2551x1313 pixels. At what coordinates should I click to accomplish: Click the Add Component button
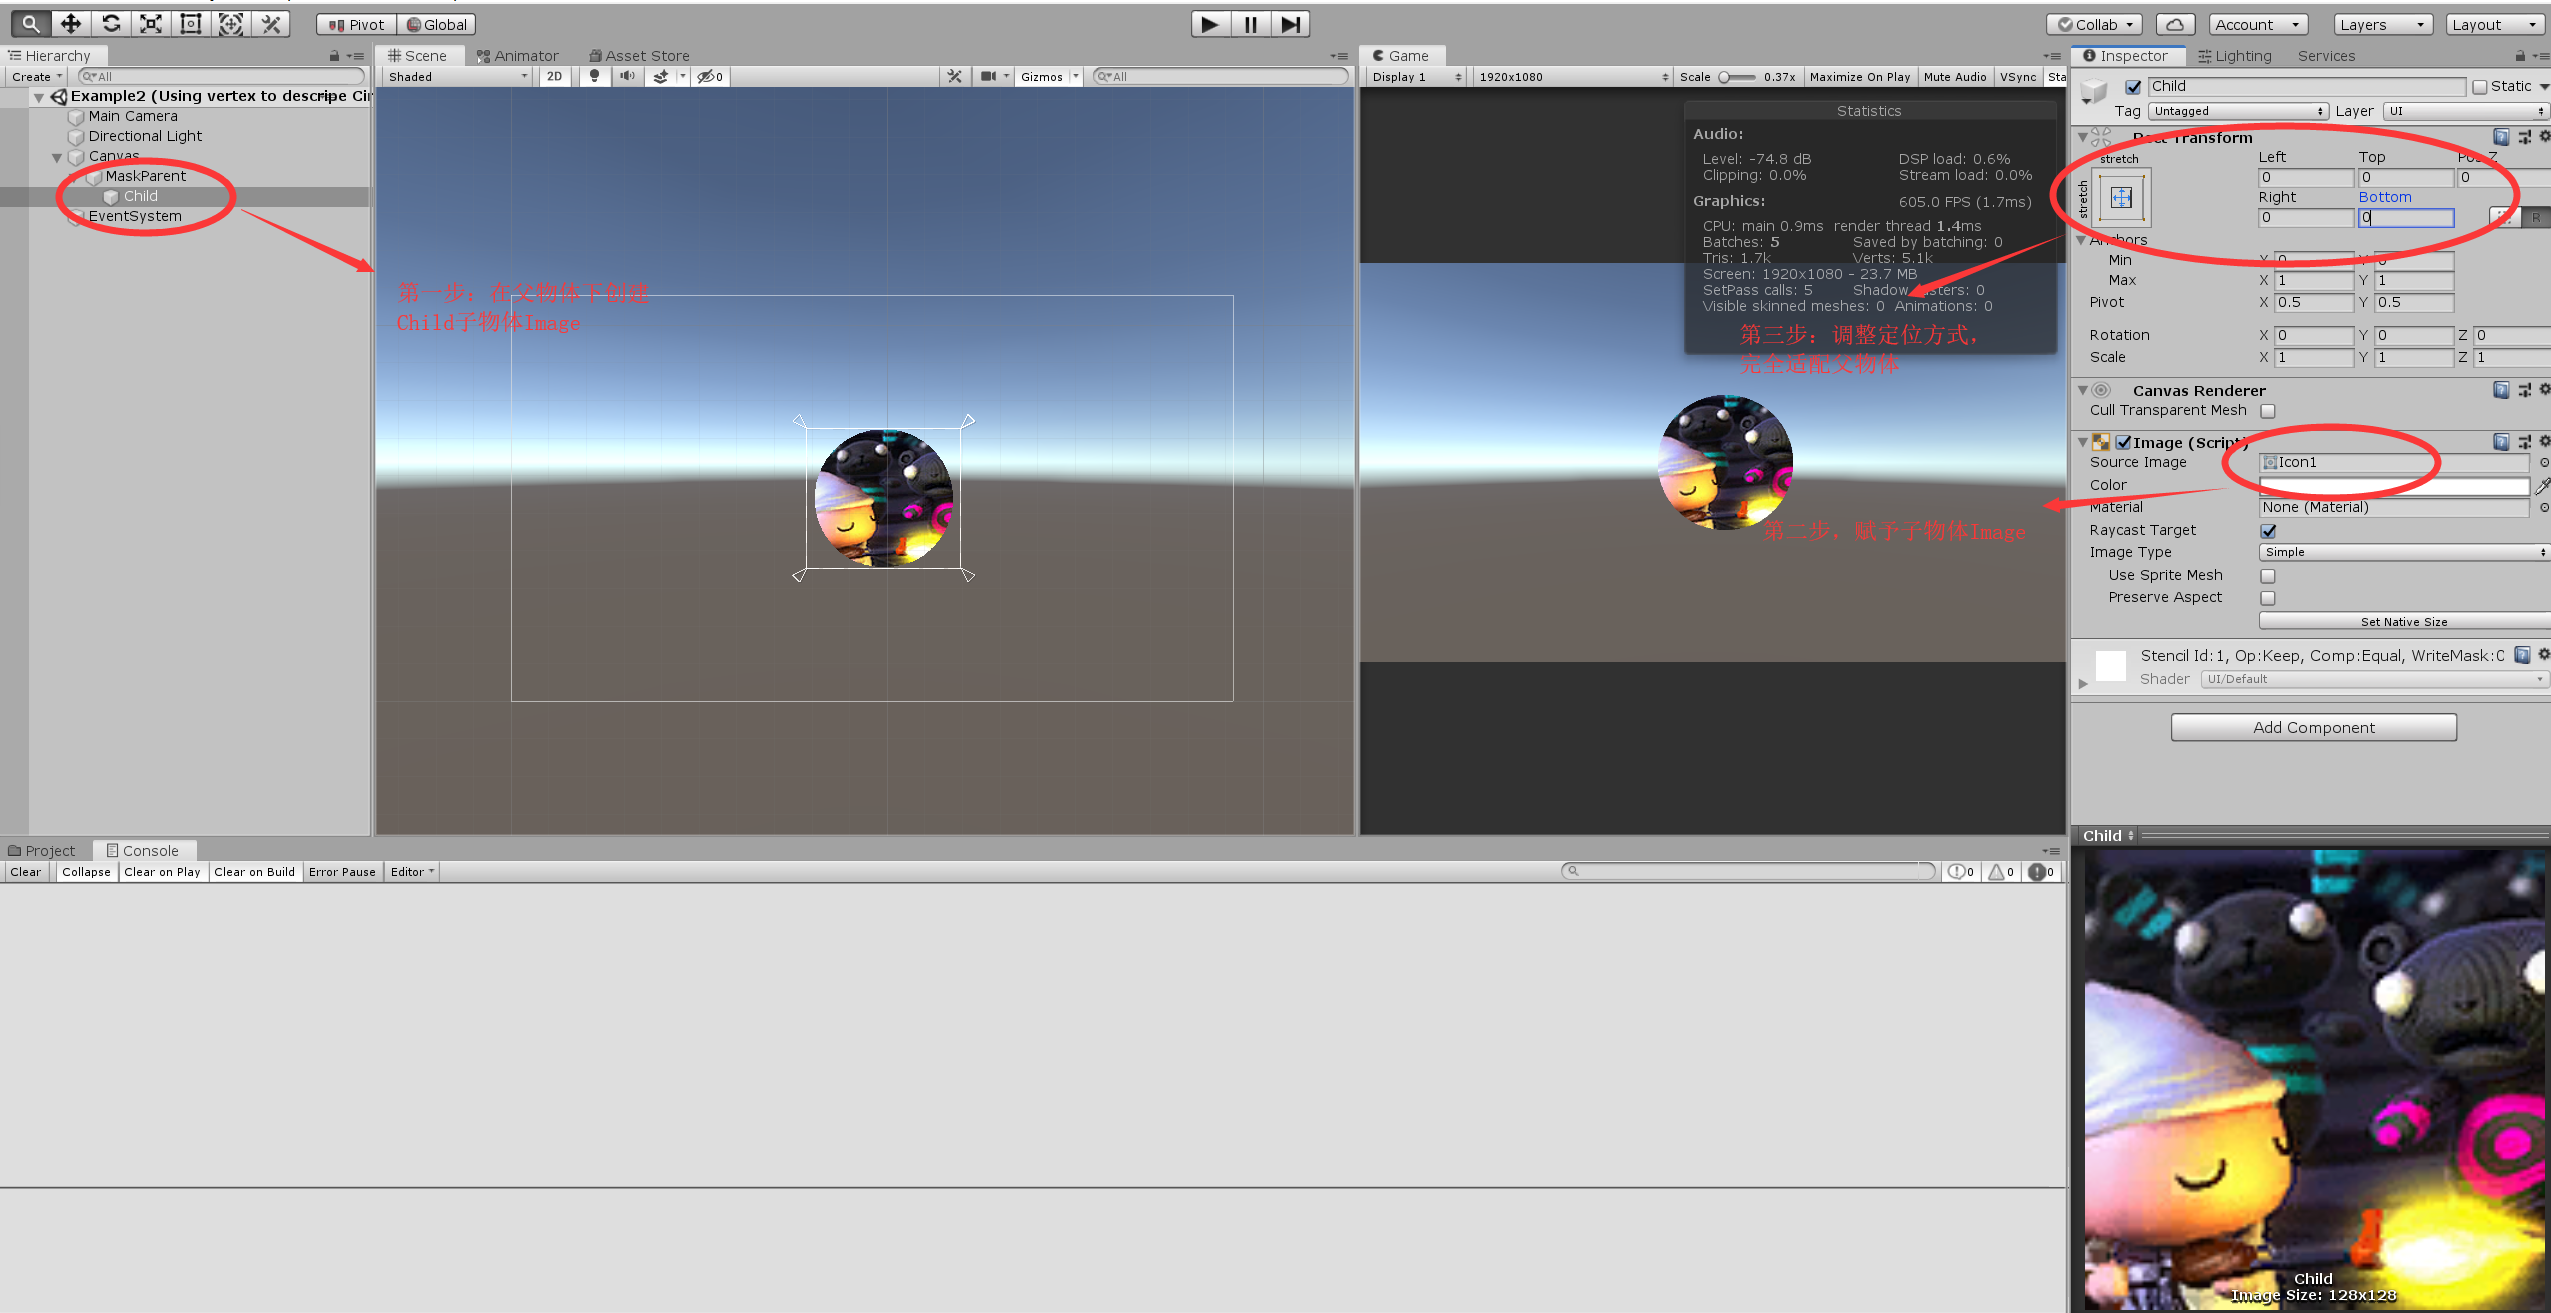2313,727
